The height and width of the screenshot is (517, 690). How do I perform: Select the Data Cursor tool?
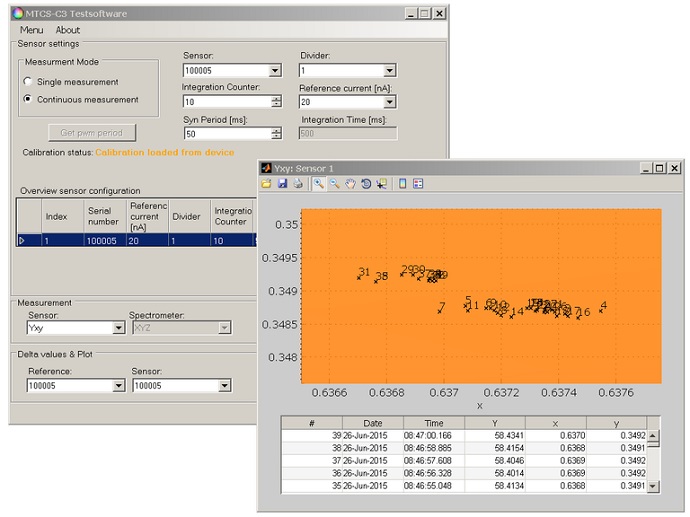(x=381, y=184)
